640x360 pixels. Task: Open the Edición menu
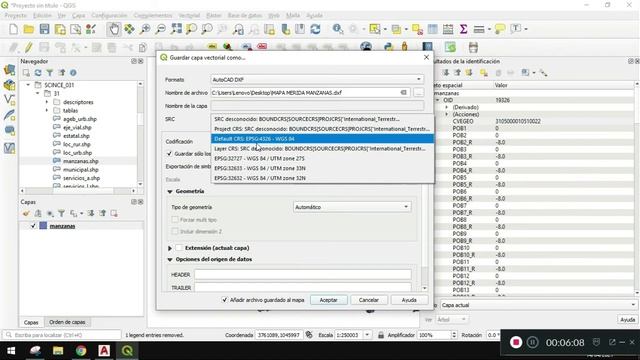42,16
